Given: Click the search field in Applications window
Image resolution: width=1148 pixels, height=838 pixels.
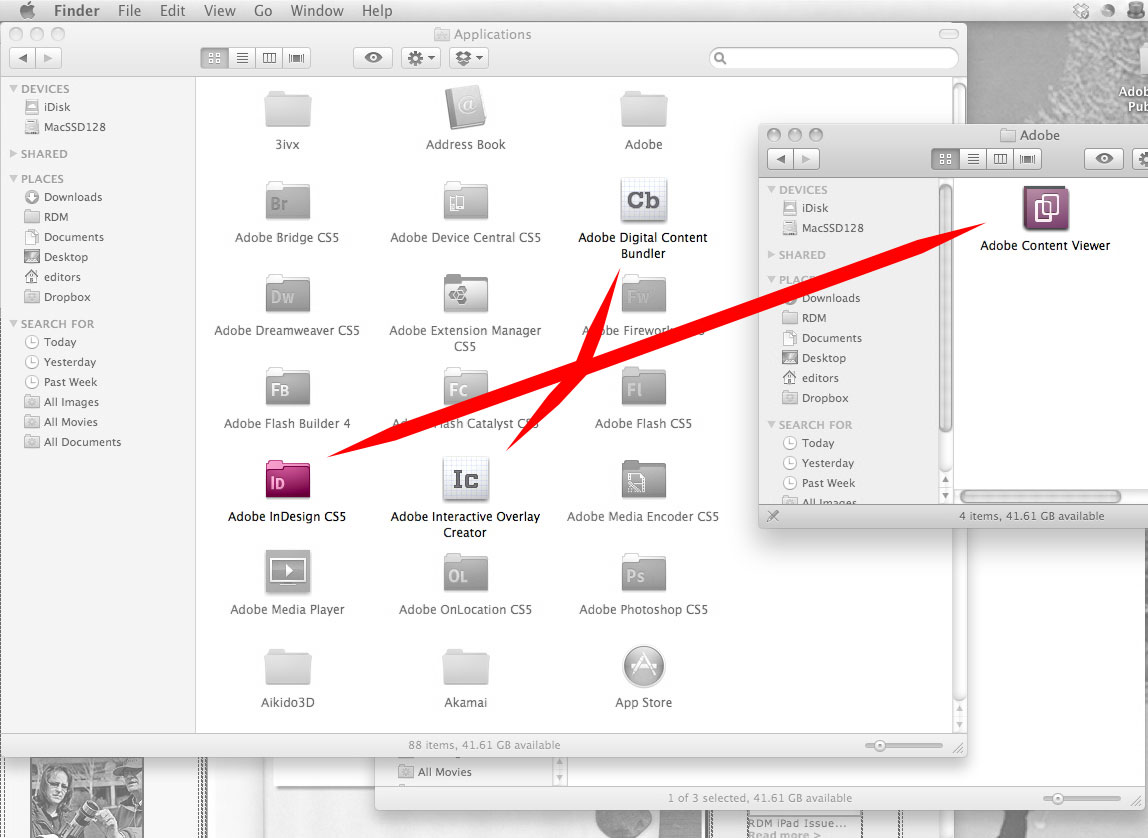Looking at the screenshot, I should (x=834, y=58).
